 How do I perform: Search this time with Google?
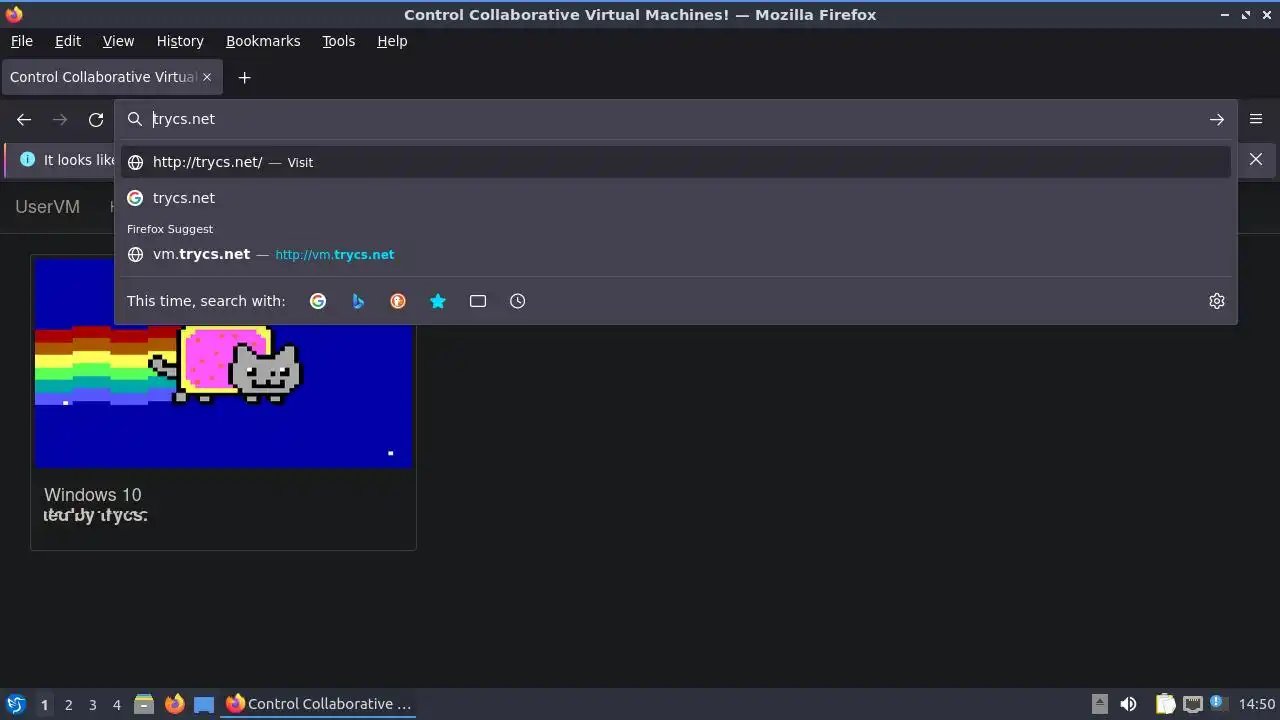[318, 301]
